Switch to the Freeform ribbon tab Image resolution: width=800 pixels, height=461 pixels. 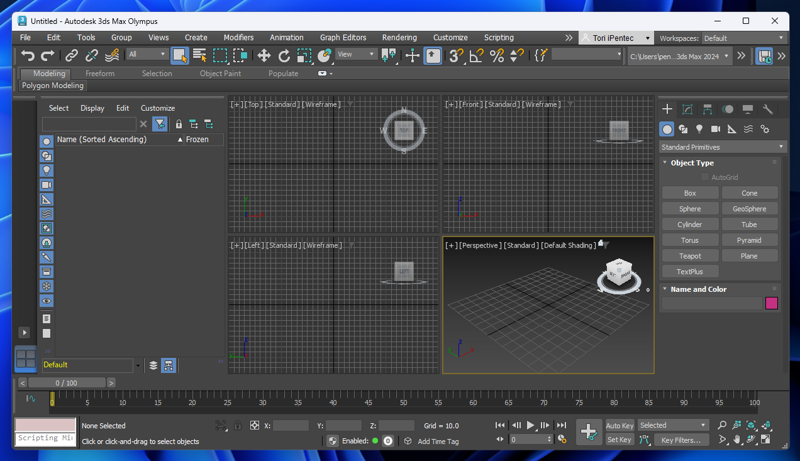point(100,73)
